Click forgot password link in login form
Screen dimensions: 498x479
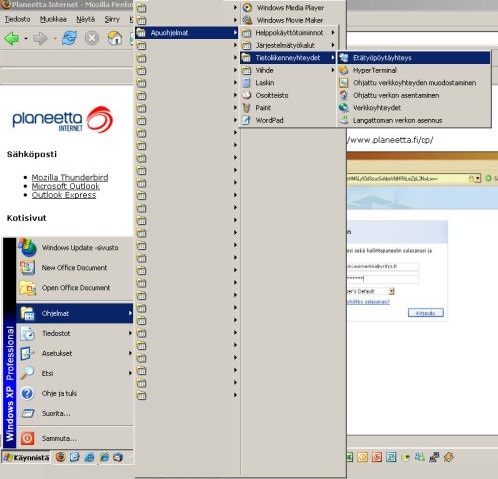coord(368,302)
